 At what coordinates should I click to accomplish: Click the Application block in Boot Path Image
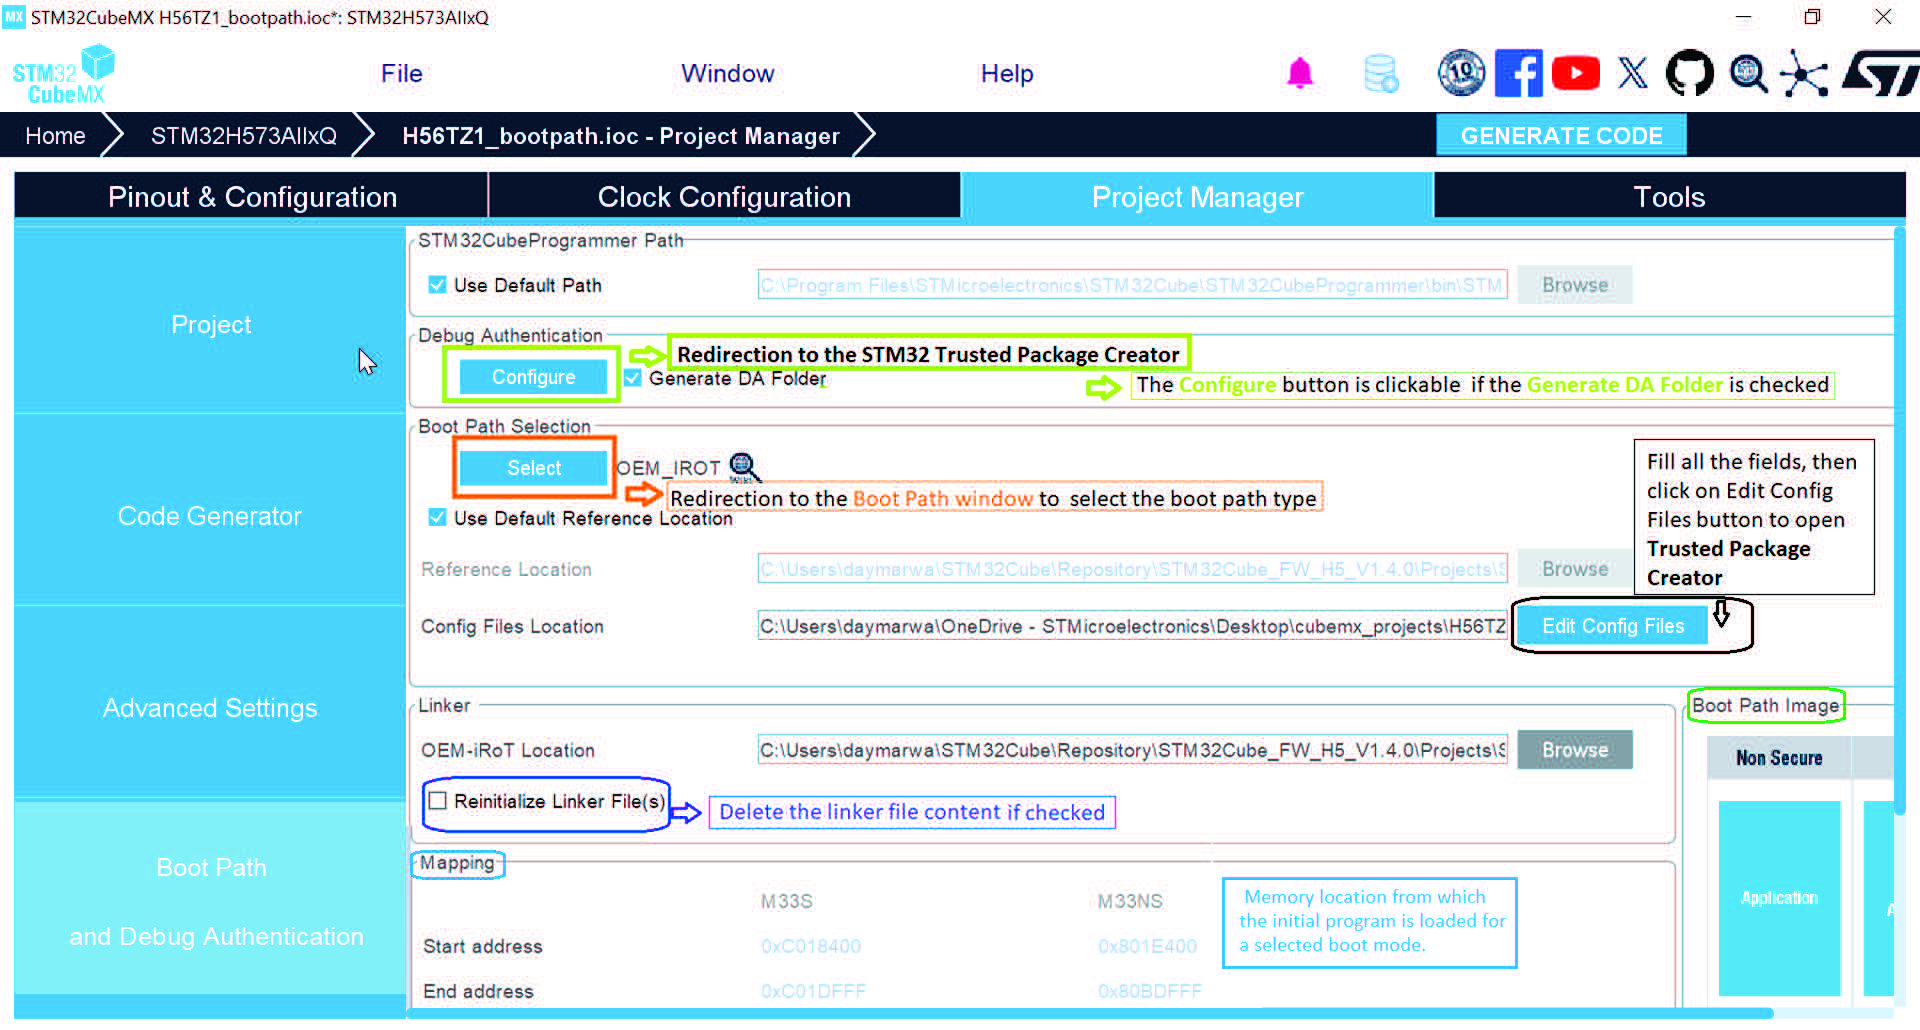(x=1779, y=898)
